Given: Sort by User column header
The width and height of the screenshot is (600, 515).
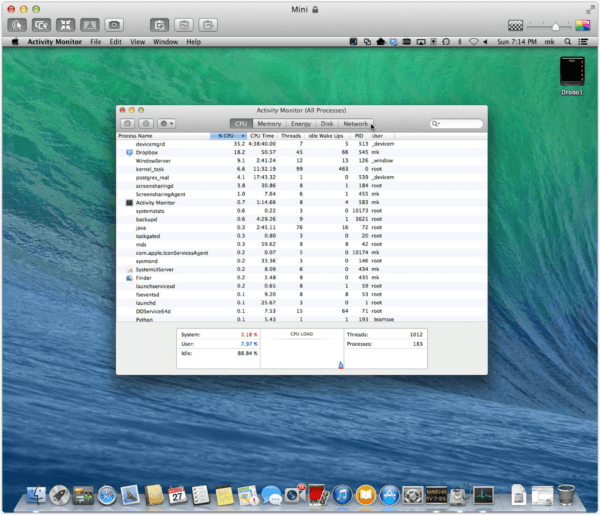Looking at the screenshot, I should point(382,136).
